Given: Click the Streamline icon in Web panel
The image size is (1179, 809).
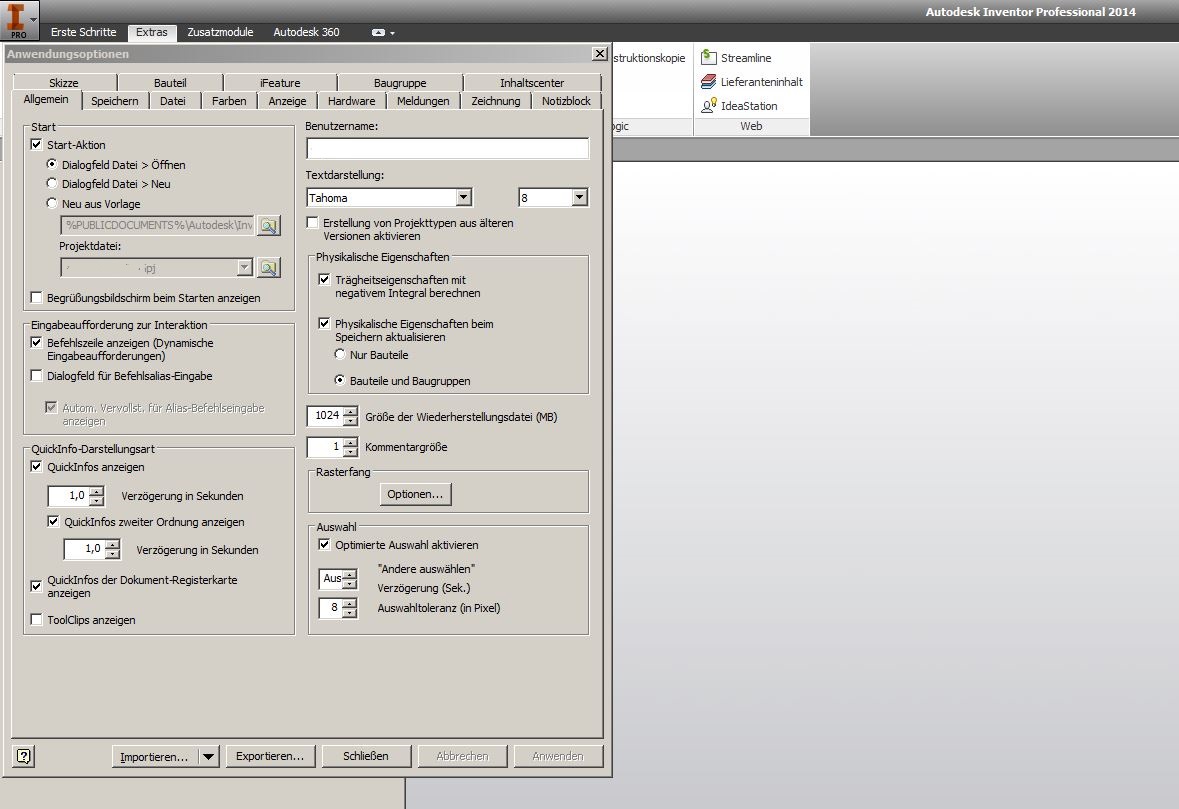Looking at the screenshot, I should [709, 58].
